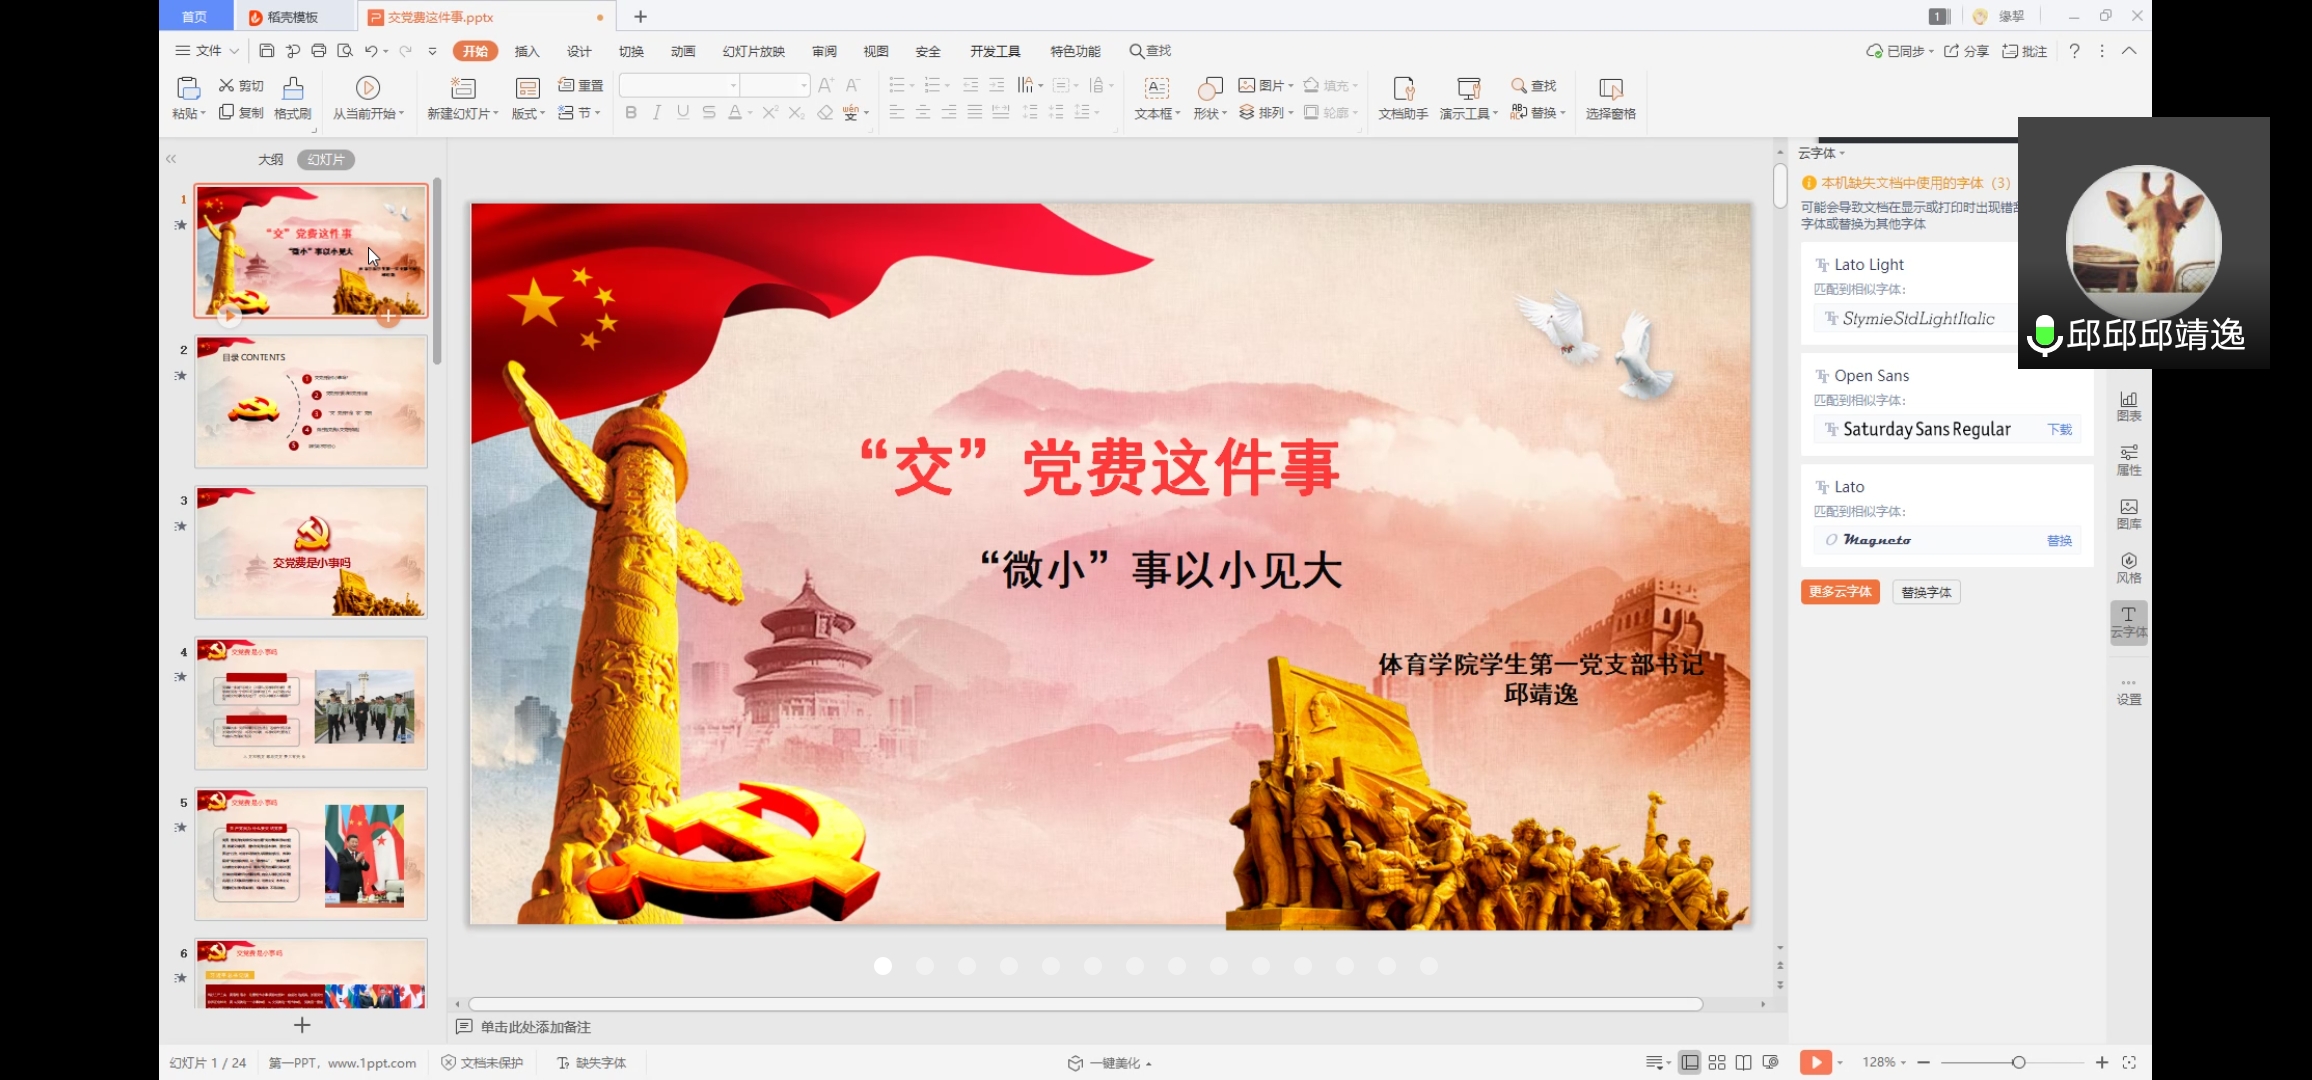Click the 图库 gallery sidebar icon
Screen dimensions: 2312x1080
click(x=2129, y=513)
